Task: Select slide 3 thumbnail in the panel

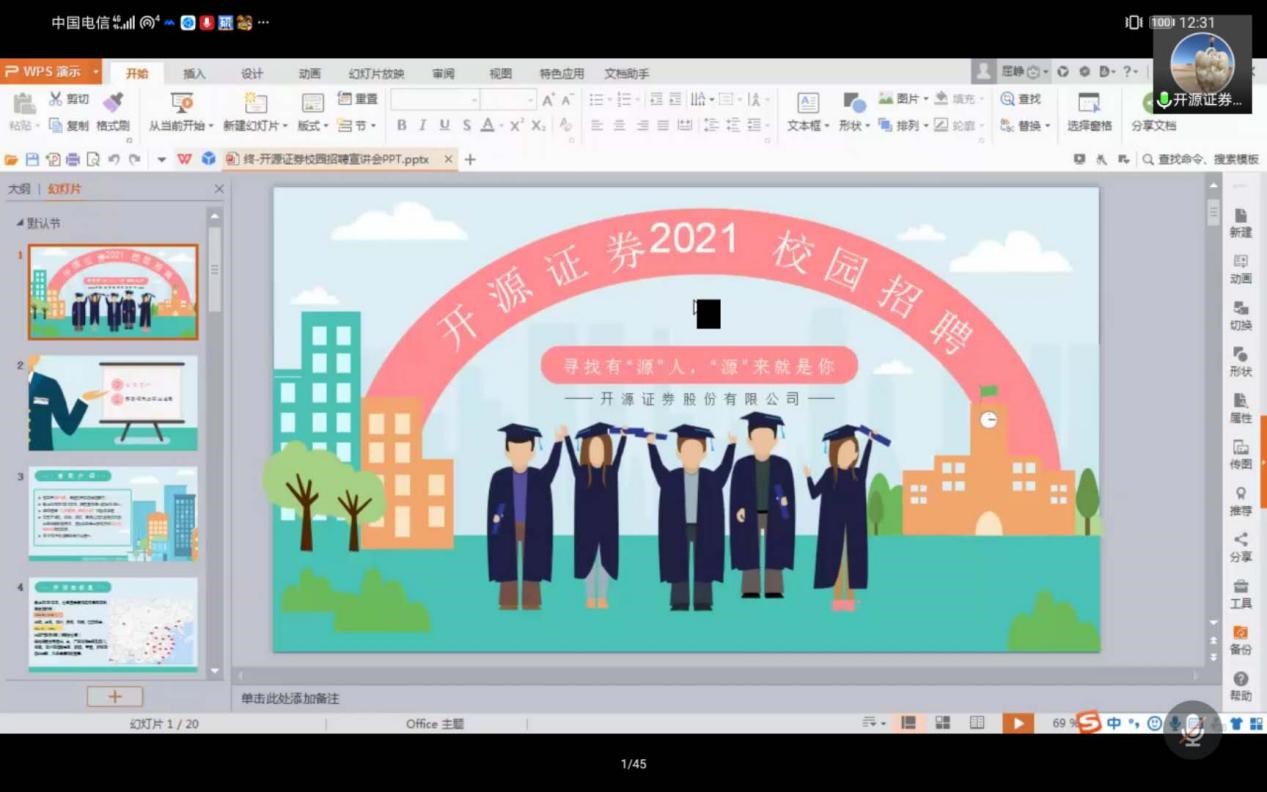Action: [x=113, y=514]
